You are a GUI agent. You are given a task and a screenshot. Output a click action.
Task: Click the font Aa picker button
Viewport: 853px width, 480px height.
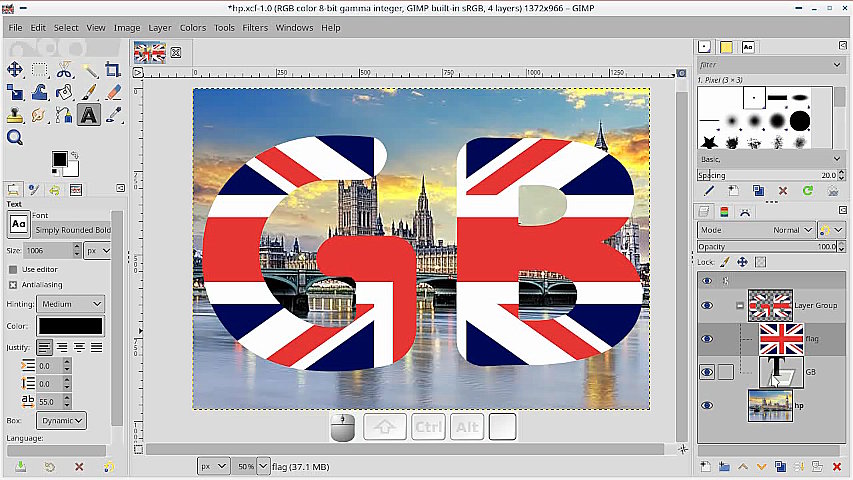pyautogui.click(x=18, y=224)
